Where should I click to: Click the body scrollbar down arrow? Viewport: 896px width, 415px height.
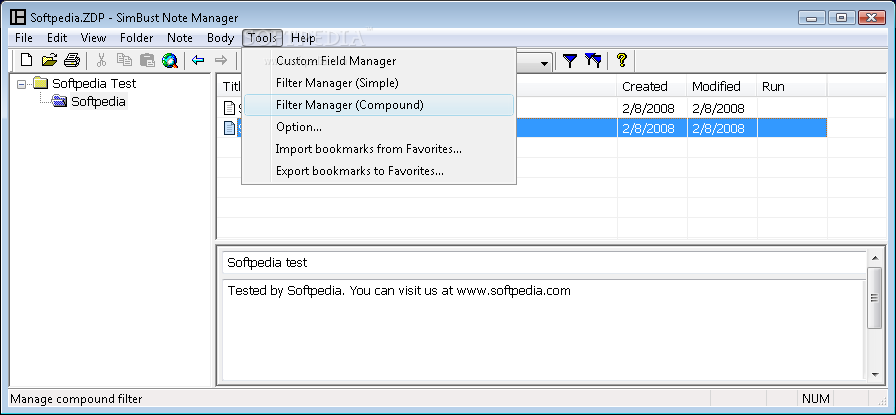pyautogui.click(x=875, y=374)
